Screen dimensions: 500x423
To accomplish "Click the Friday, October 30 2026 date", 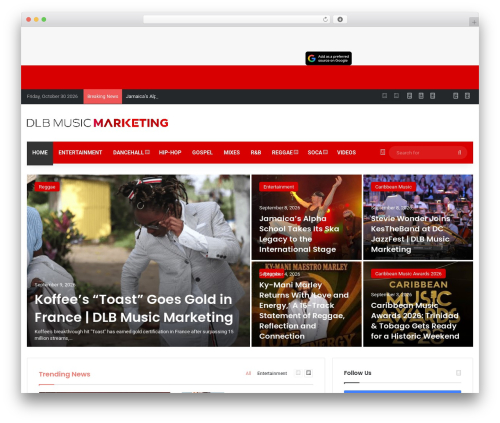I will pyautogui.click(x=52, y=96).
